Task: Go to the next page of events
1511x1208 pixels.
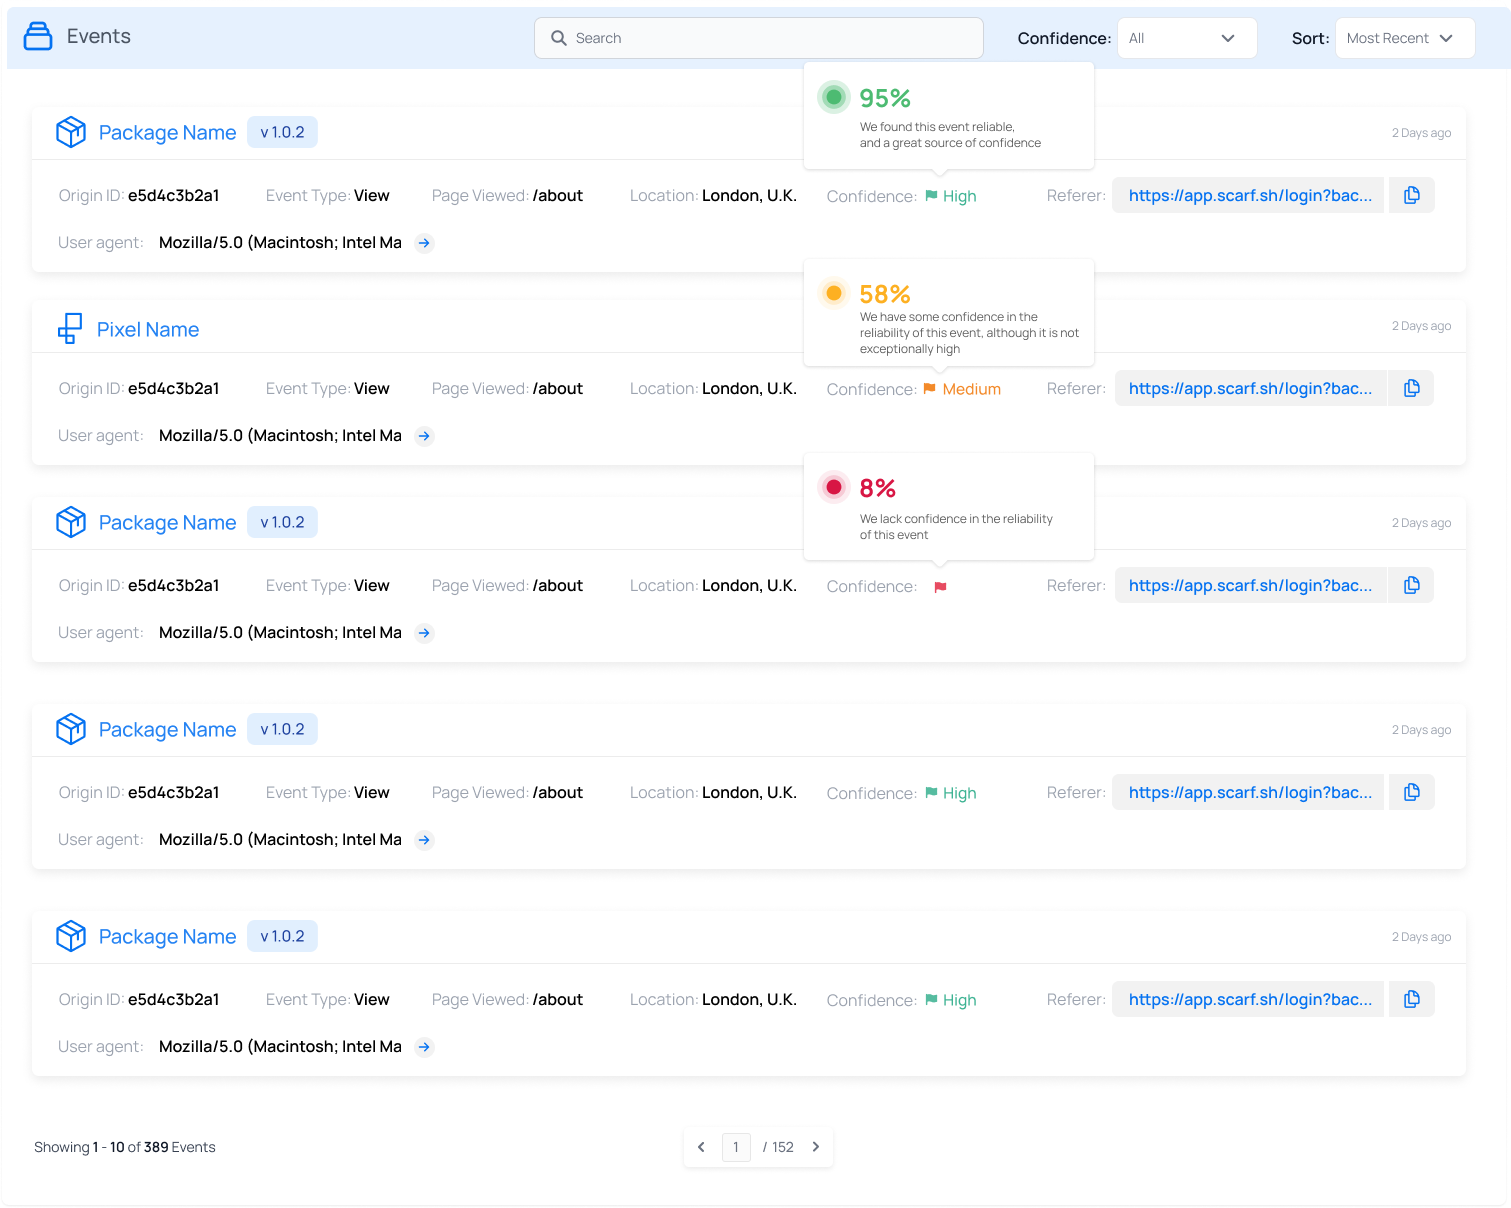Action: point(816,1147)
